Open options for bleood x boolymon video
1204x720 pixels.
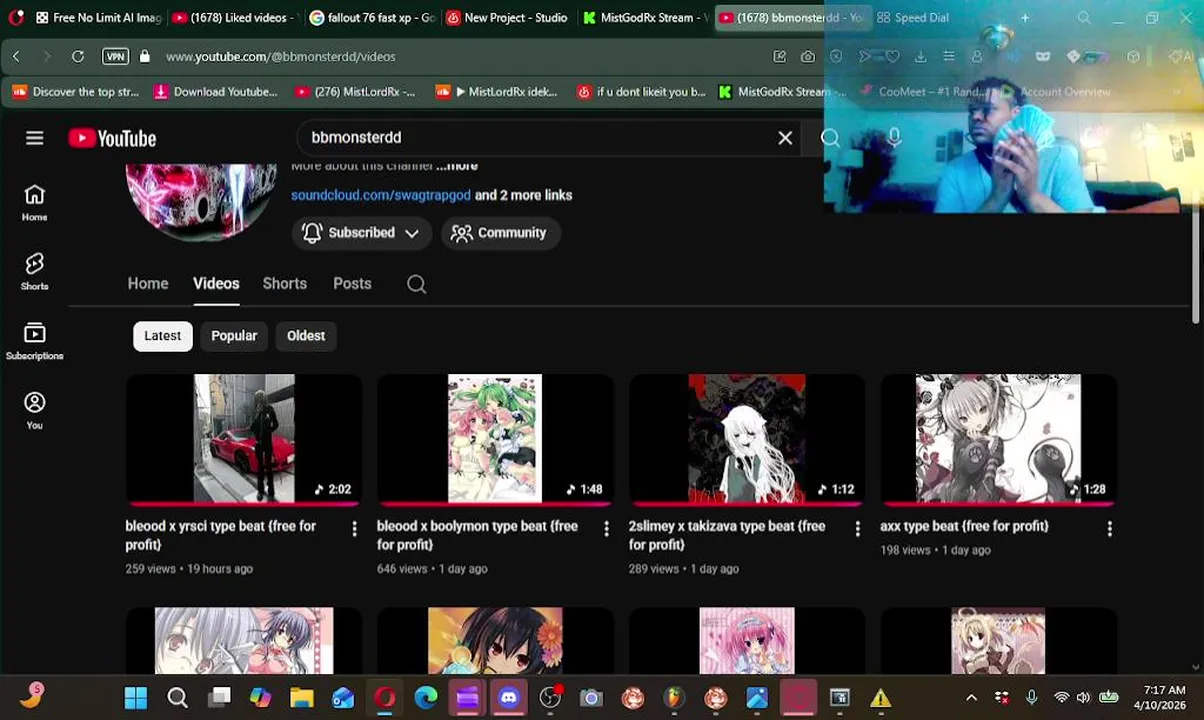tap(606, 528)
